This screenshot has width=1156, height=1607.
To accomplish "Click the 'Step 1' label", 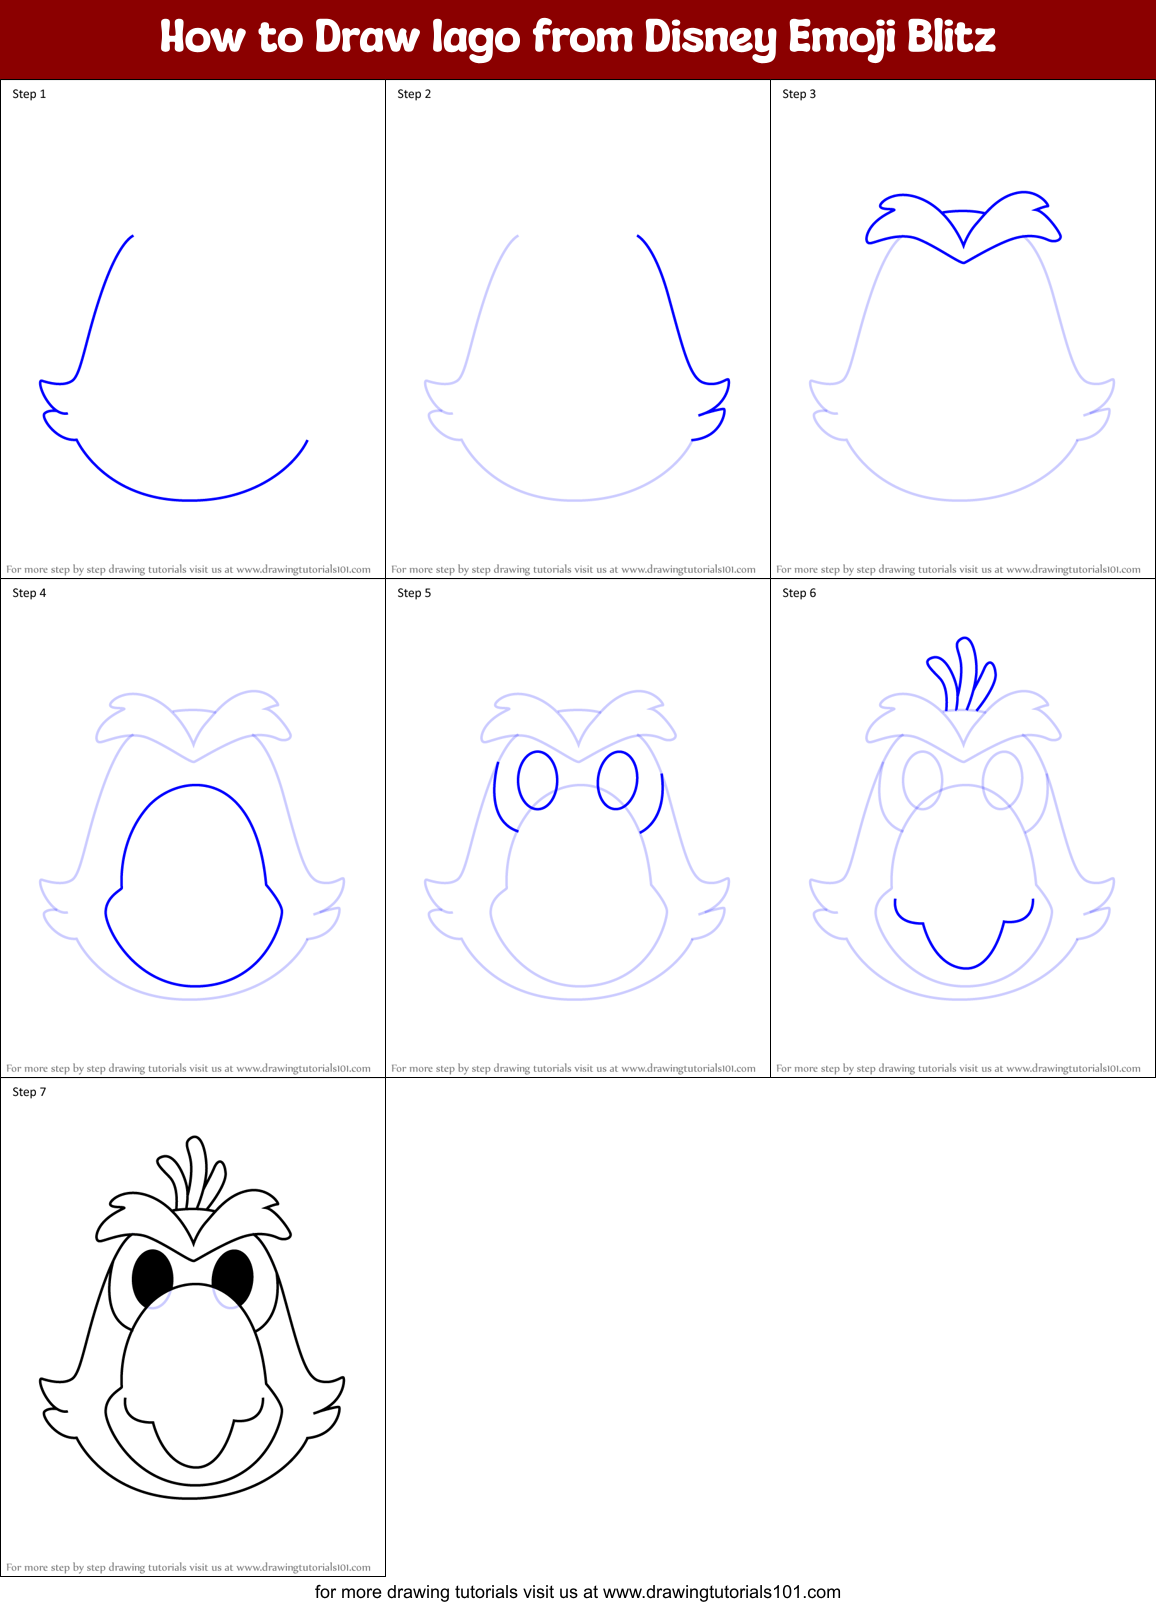I will [29, 94].
